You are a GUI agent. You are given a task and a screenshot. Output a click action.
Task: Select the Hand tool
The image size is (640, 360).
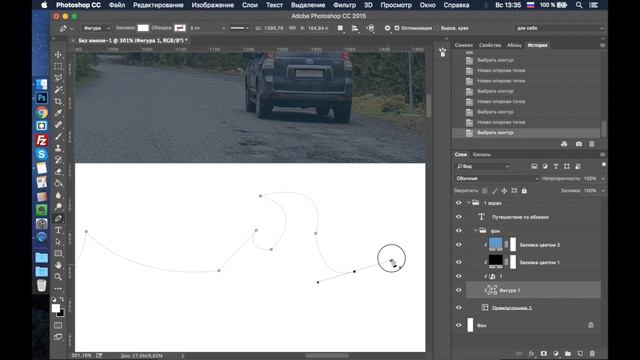58,265
